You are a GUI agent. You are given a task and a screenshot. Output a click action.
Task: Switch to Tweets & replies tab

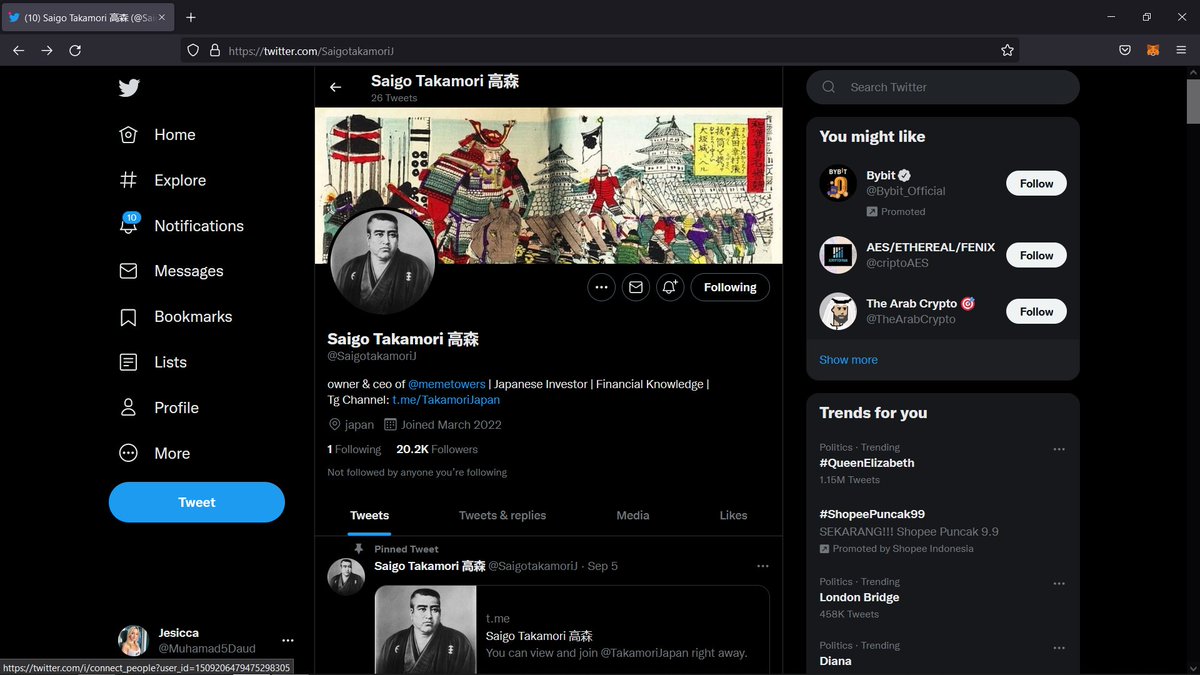tap(503, 515)
